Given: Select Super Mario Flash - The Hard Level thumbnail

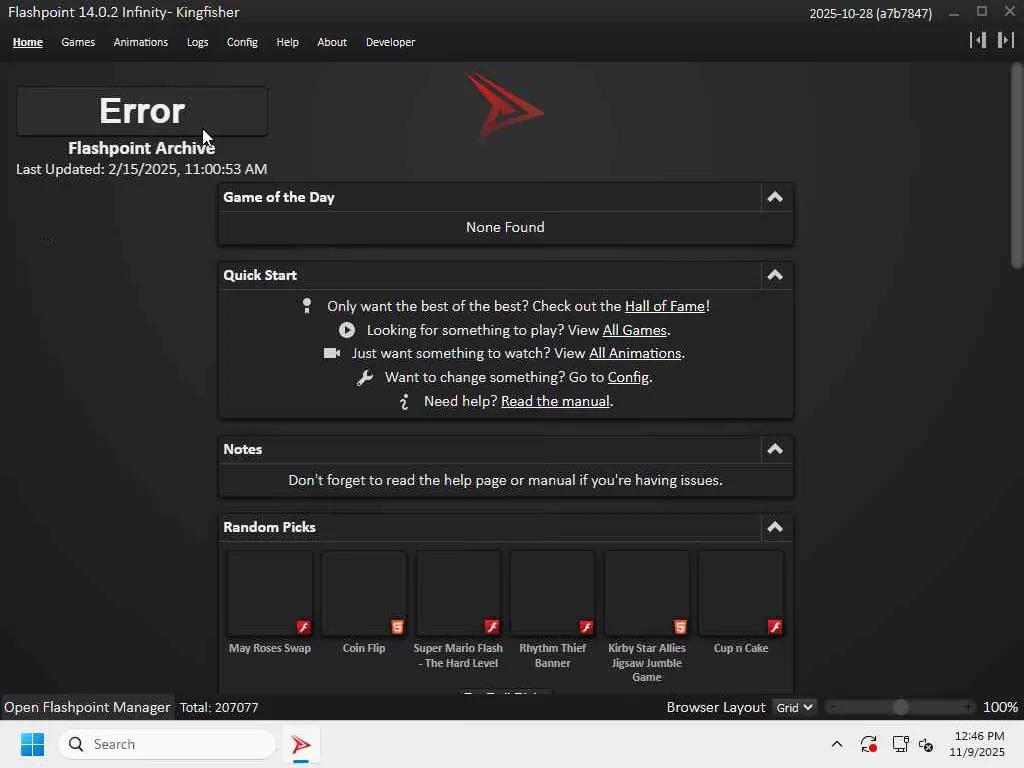Looking at the screenshot, I should (x=458, y=593).
